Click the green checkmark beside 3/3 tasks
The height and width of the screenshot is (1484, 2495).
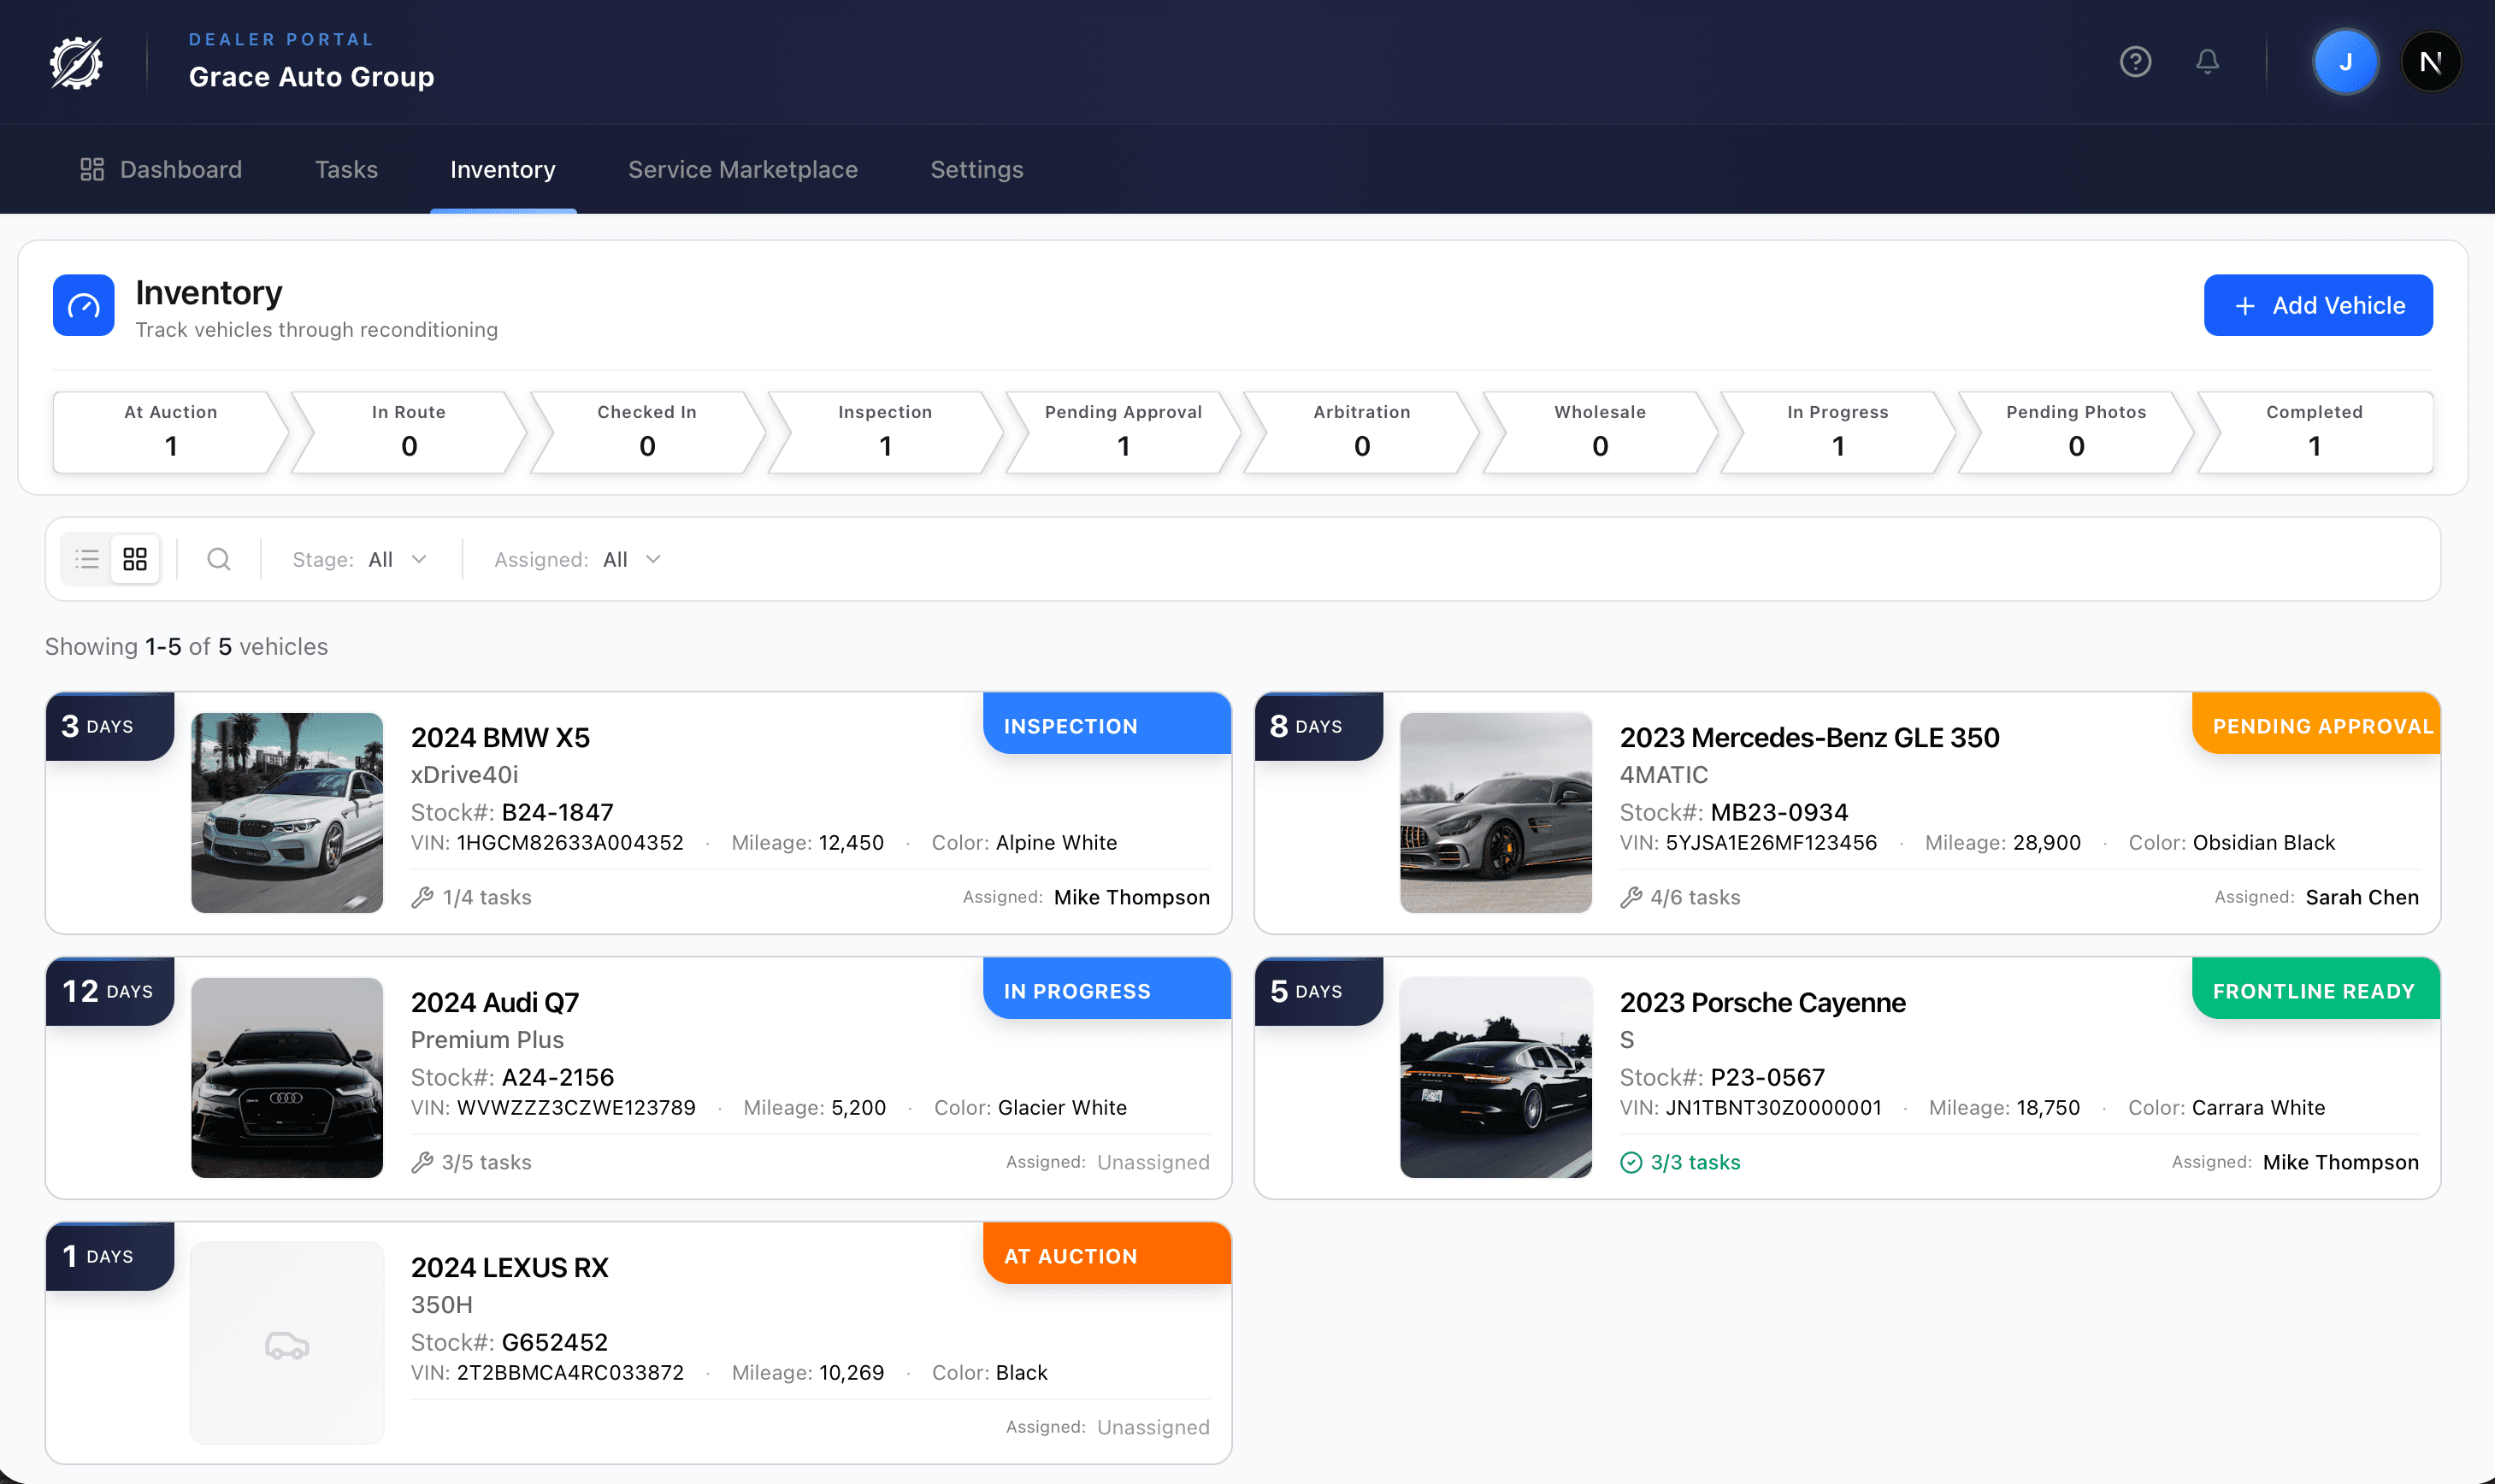point(1630,1162)
